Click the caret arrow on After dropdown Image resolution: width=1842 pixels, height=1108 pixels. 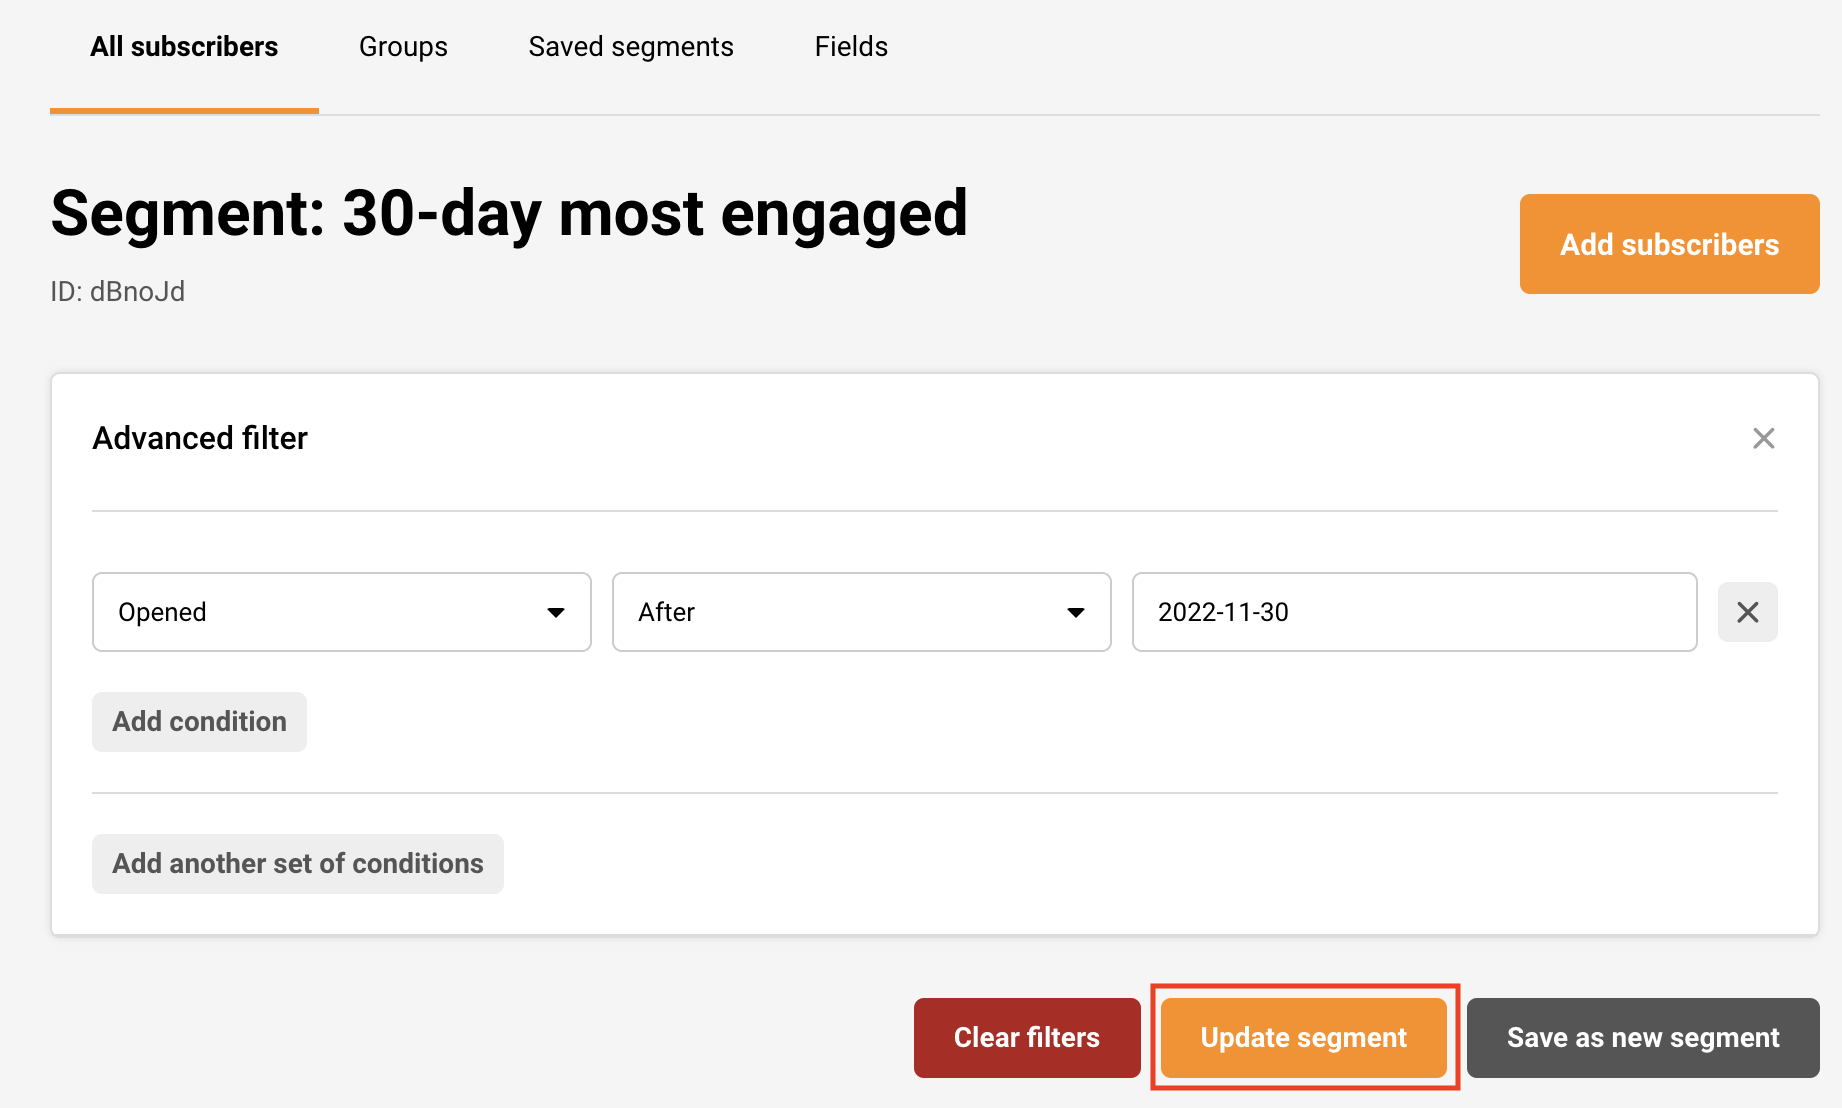click(1076, 612)
